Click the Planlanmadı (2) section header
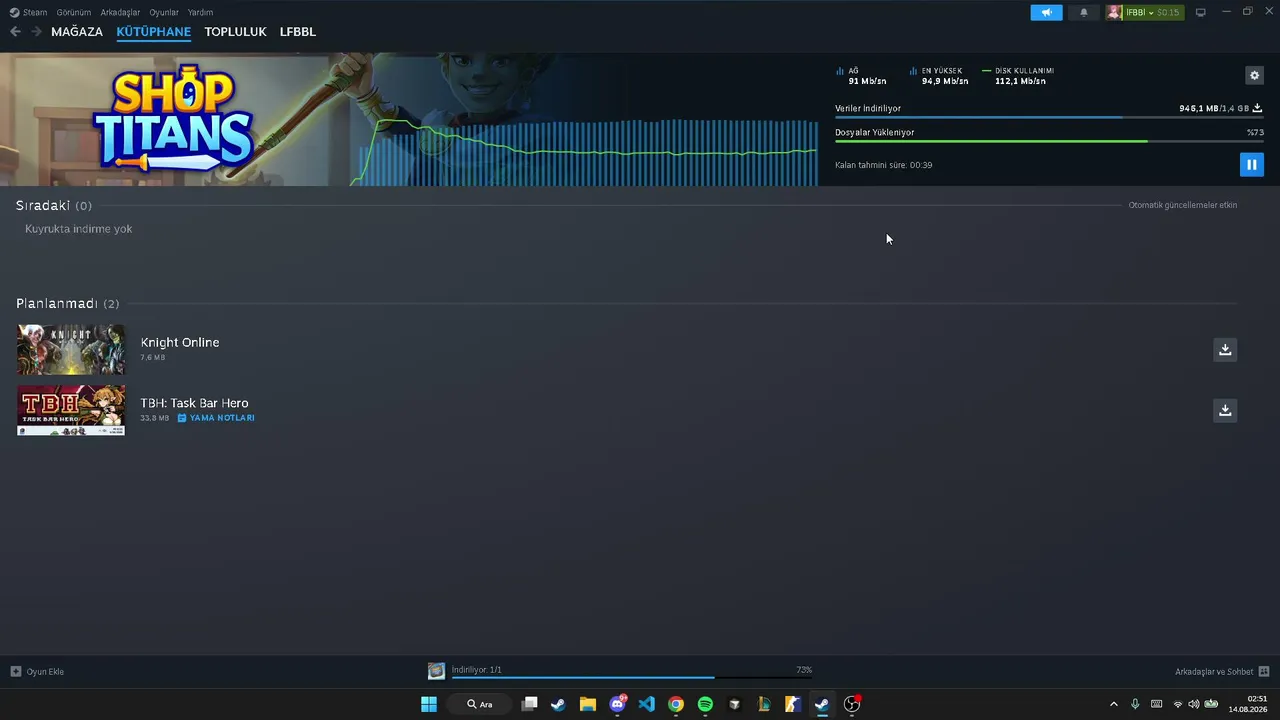Viewport: 1280px width, 720px height. 67,303
